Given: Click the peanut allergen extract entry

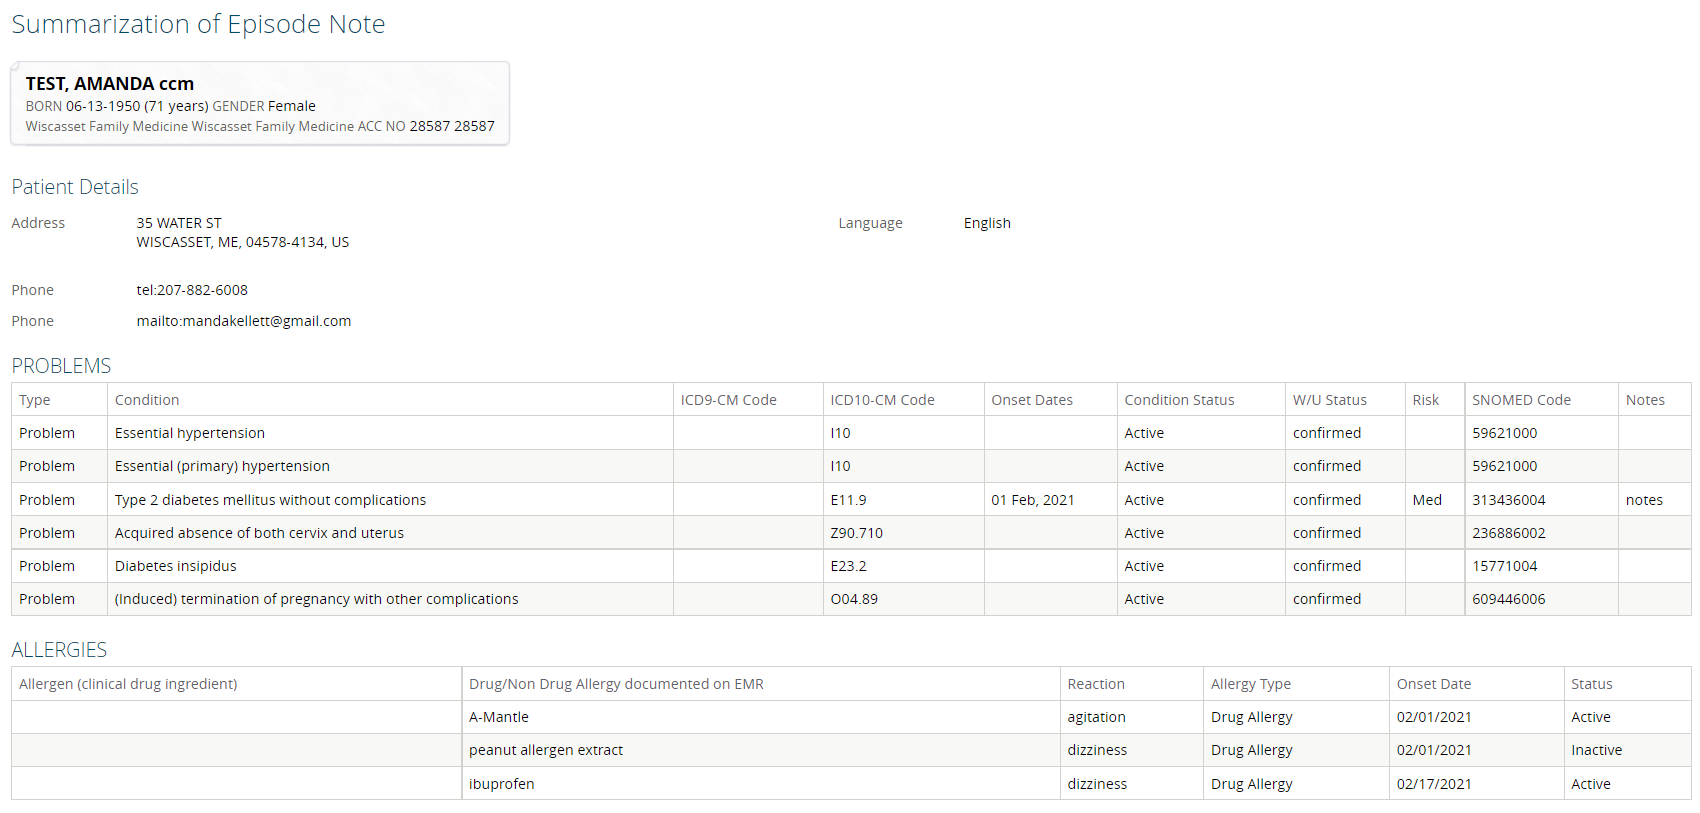Looking at the screenshot, I should coord(546,750).
